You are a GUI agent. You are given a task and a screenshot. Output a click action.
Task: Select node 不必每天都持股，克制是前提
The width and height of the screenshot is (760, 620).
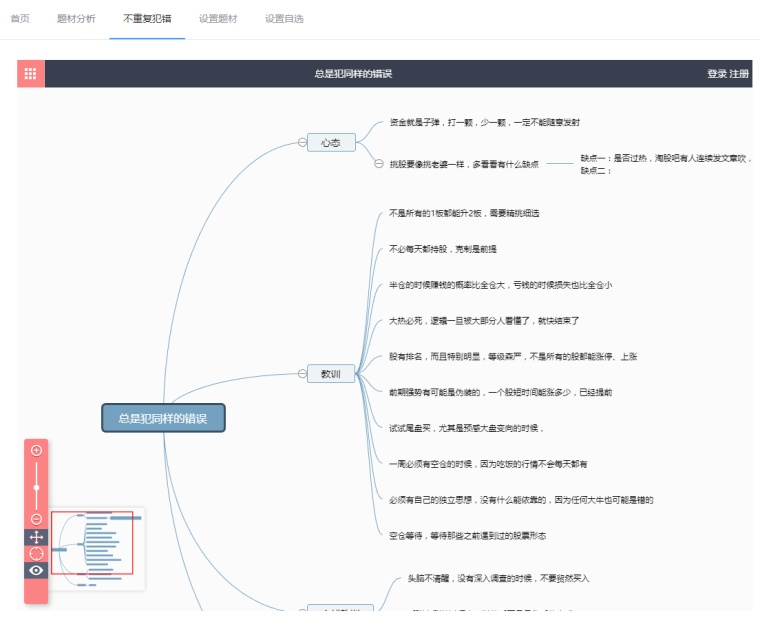pyautogui.click(x=443, y=249)
